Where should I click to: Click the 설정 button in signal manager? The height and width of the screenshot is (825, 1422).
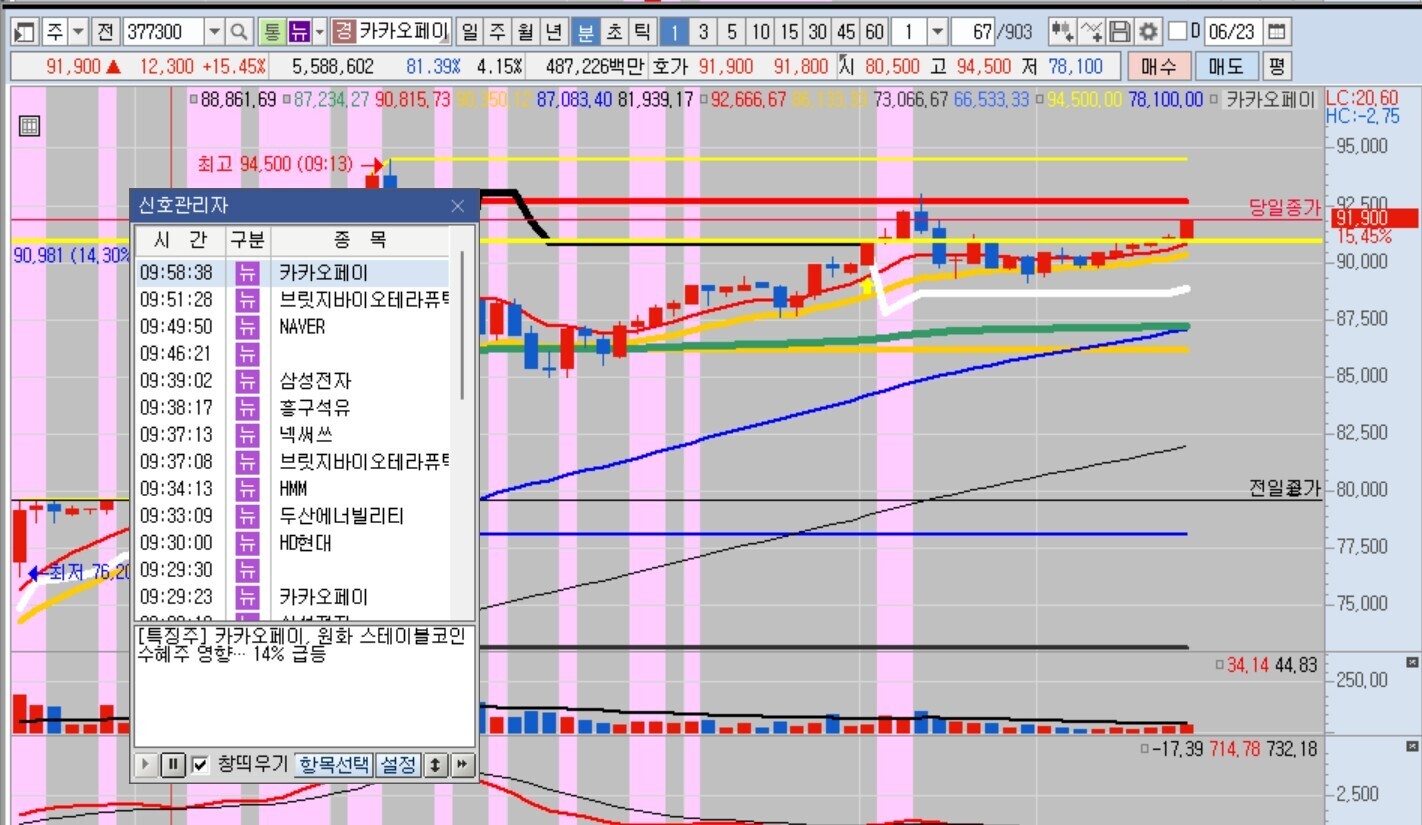(x=398, y=765)
